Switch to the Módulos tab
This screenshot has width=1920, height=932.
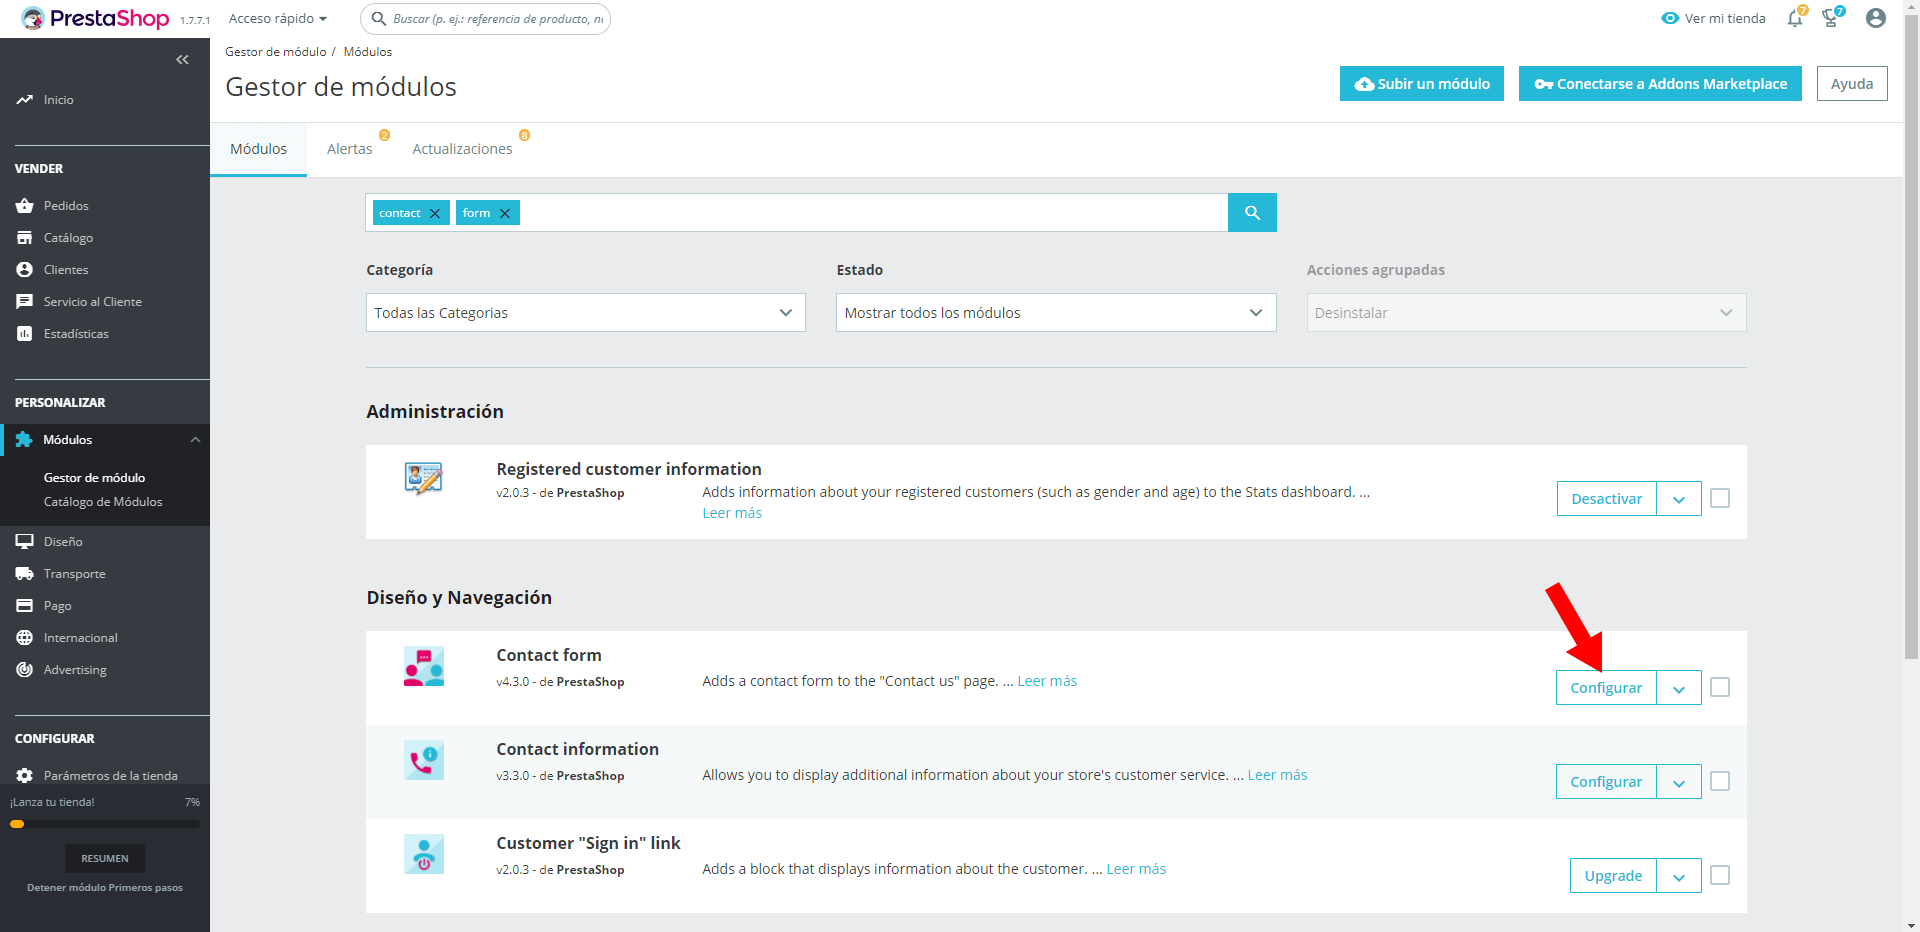(x=258, y=149)
